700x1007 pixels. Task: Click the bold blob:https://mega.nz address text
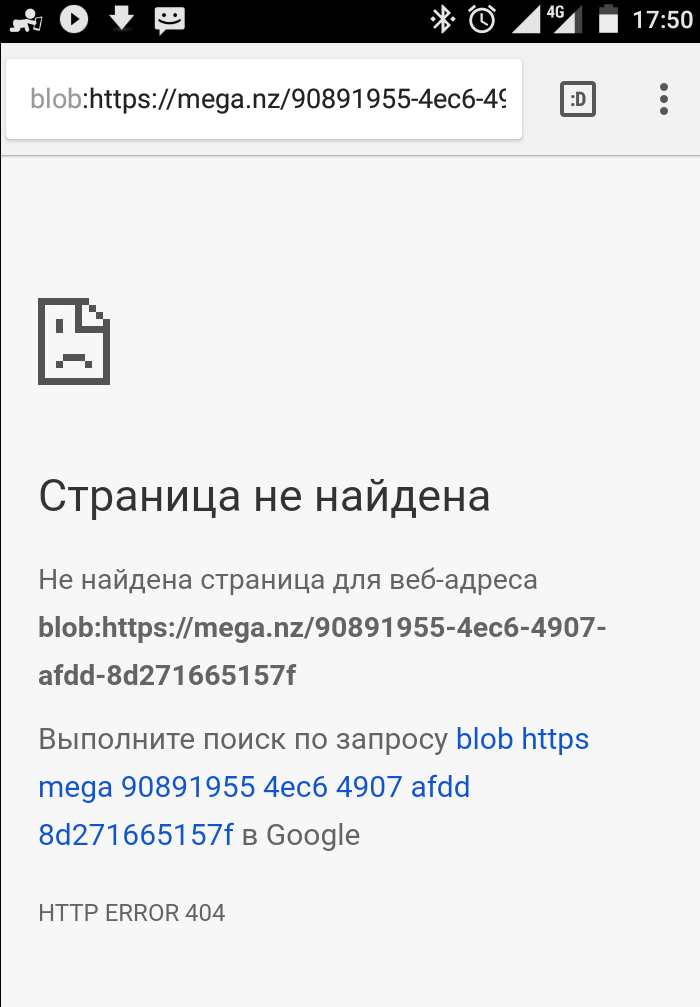pyautogui.click(x=322, y=651)
